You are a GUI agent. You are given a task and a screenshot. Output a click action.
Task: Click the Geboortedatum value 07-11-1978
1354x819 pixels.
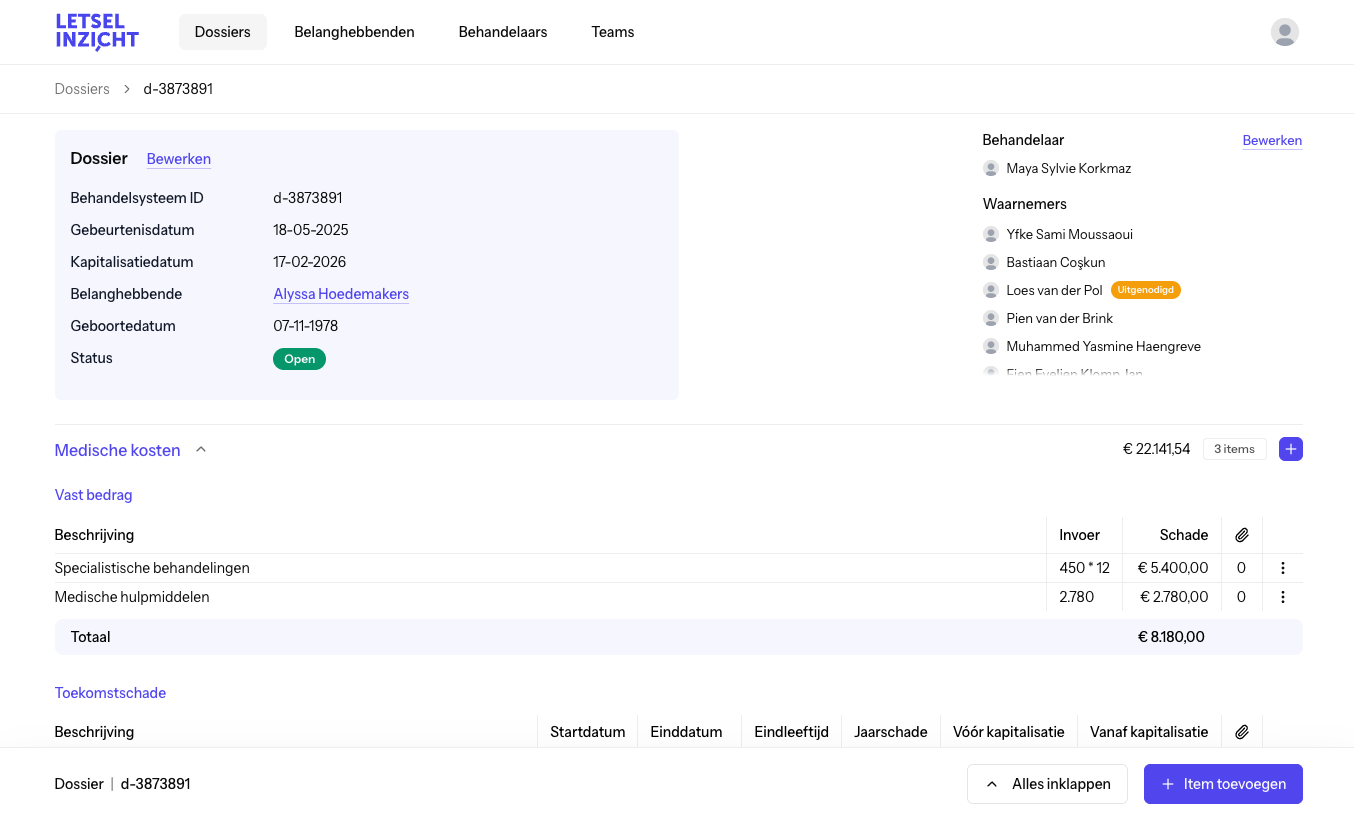coord(305,326)
